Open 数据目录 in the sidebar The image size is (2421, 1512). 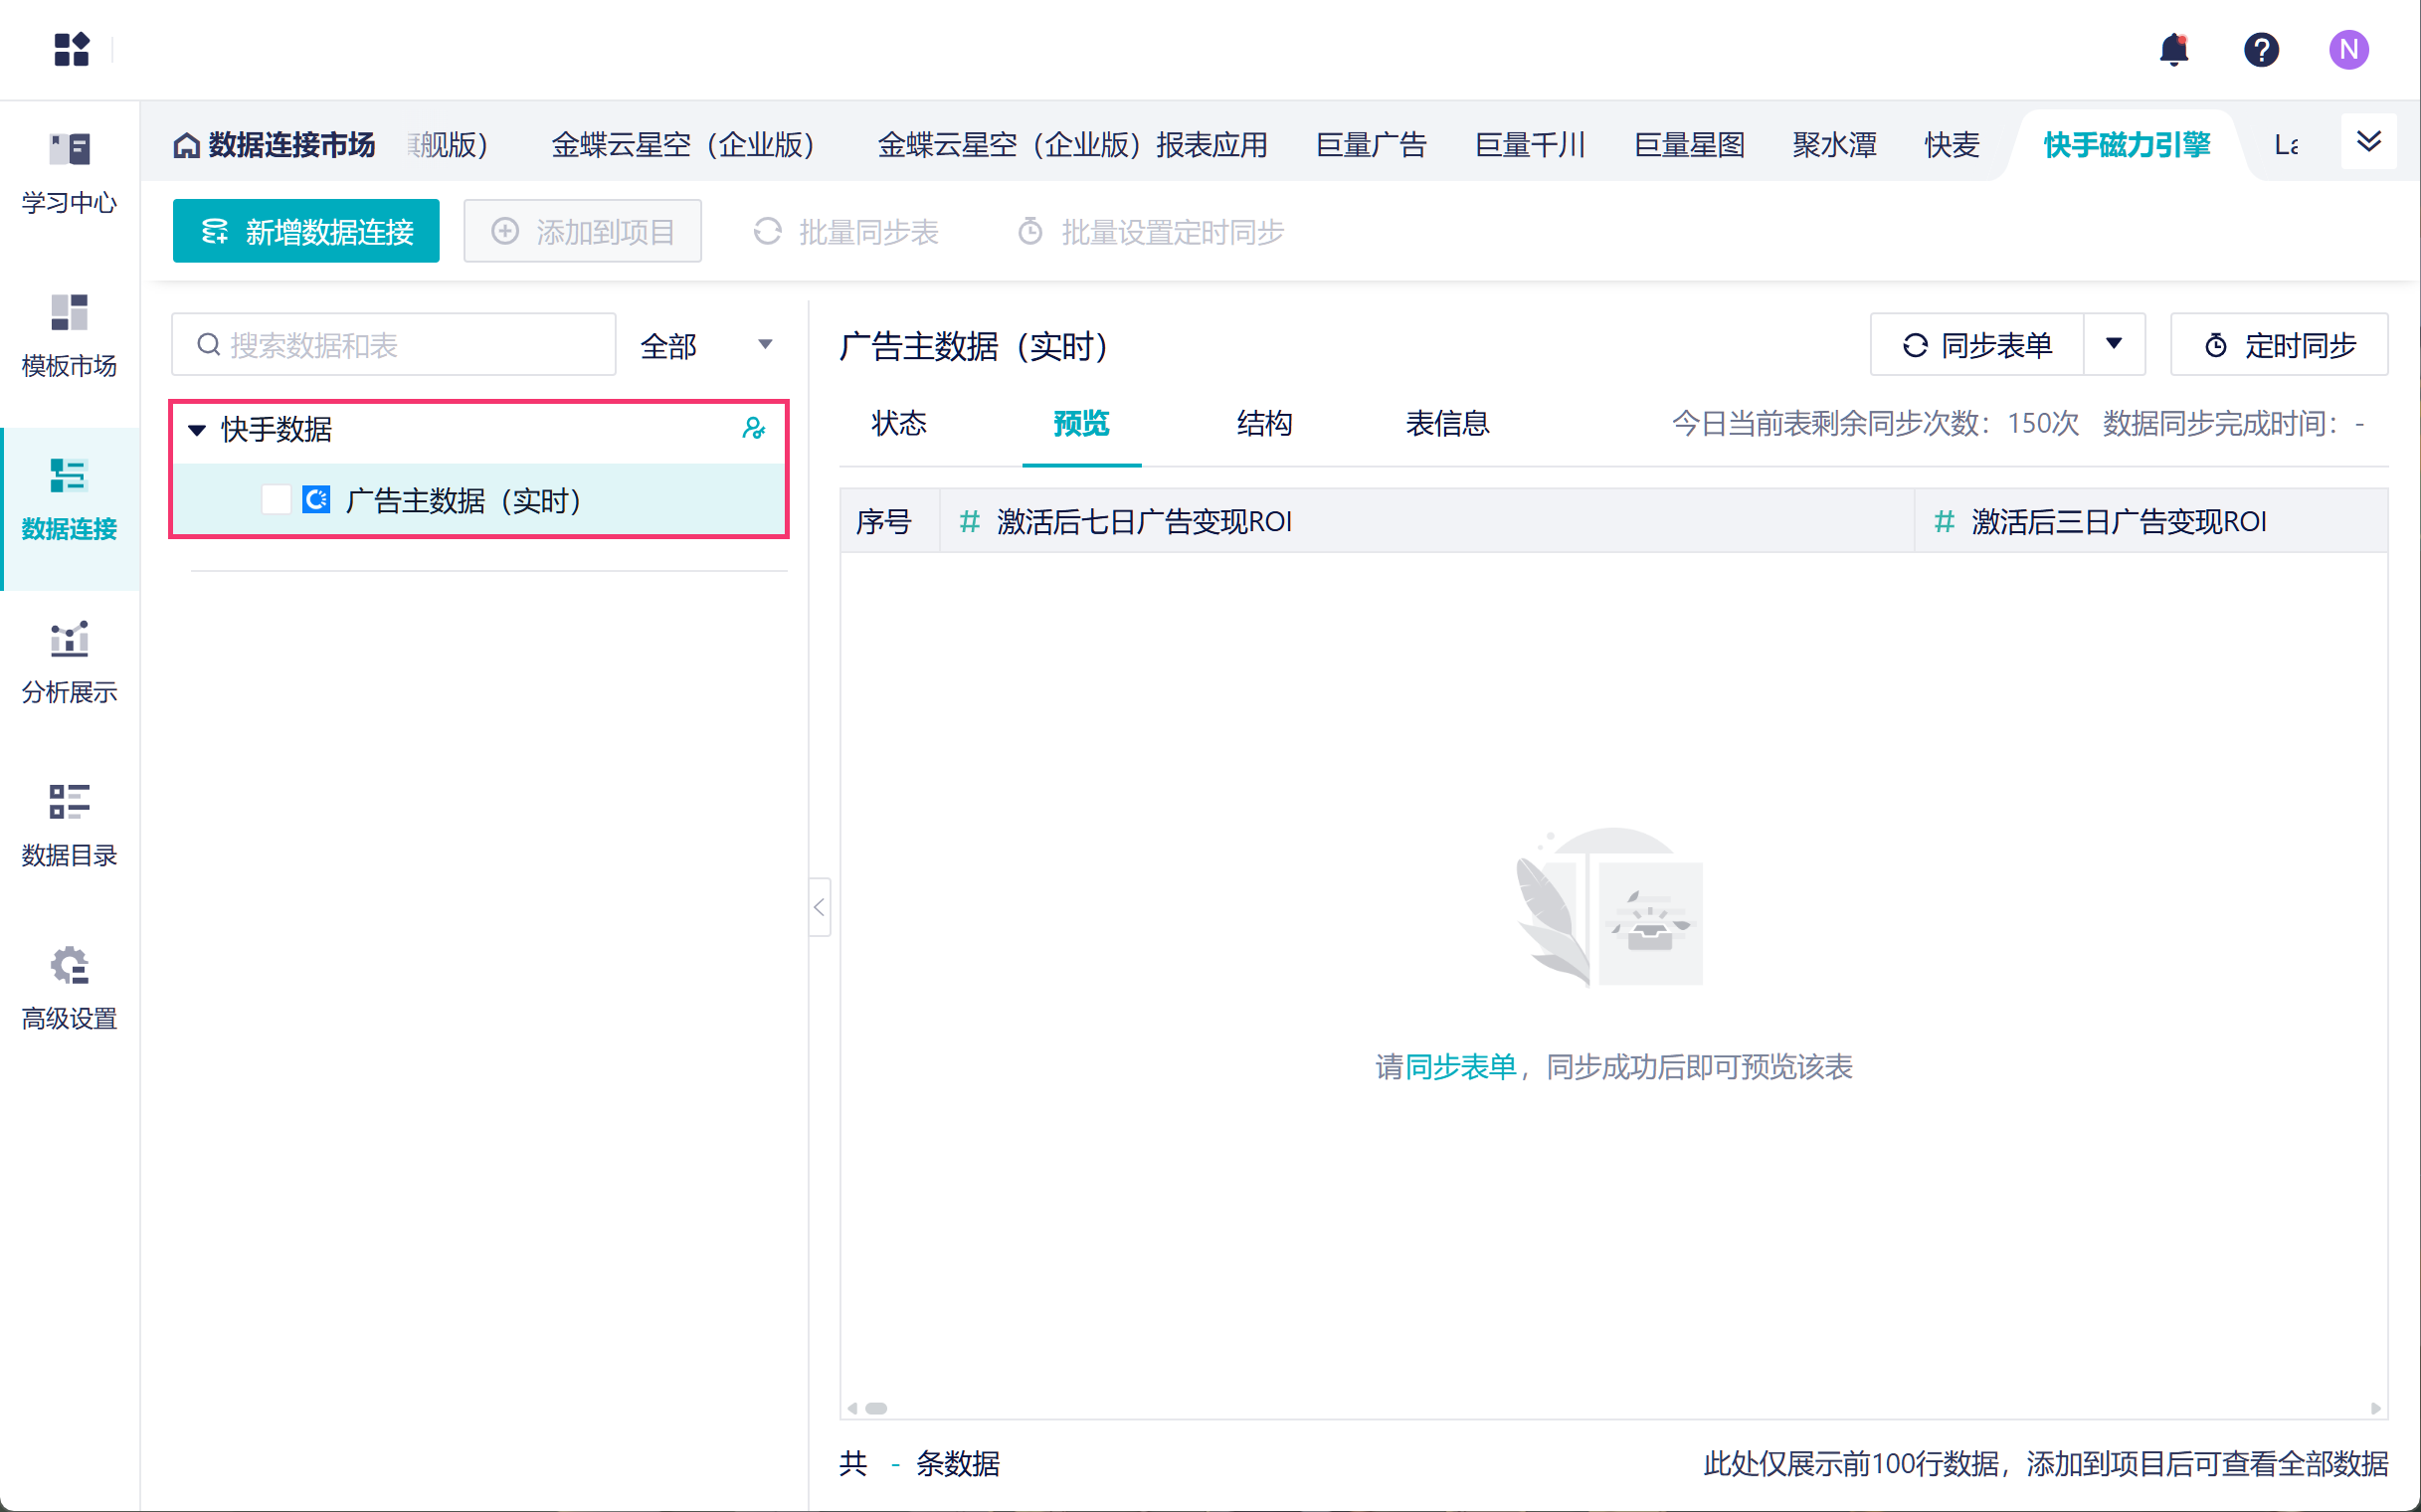(x=70, y=826)
